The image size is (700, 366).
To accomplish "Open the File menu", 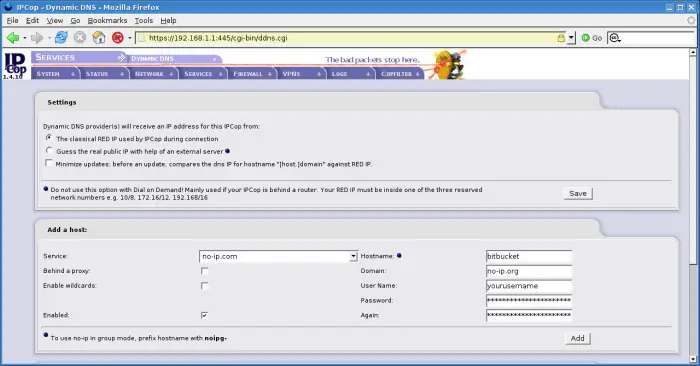I will point(12,21).
